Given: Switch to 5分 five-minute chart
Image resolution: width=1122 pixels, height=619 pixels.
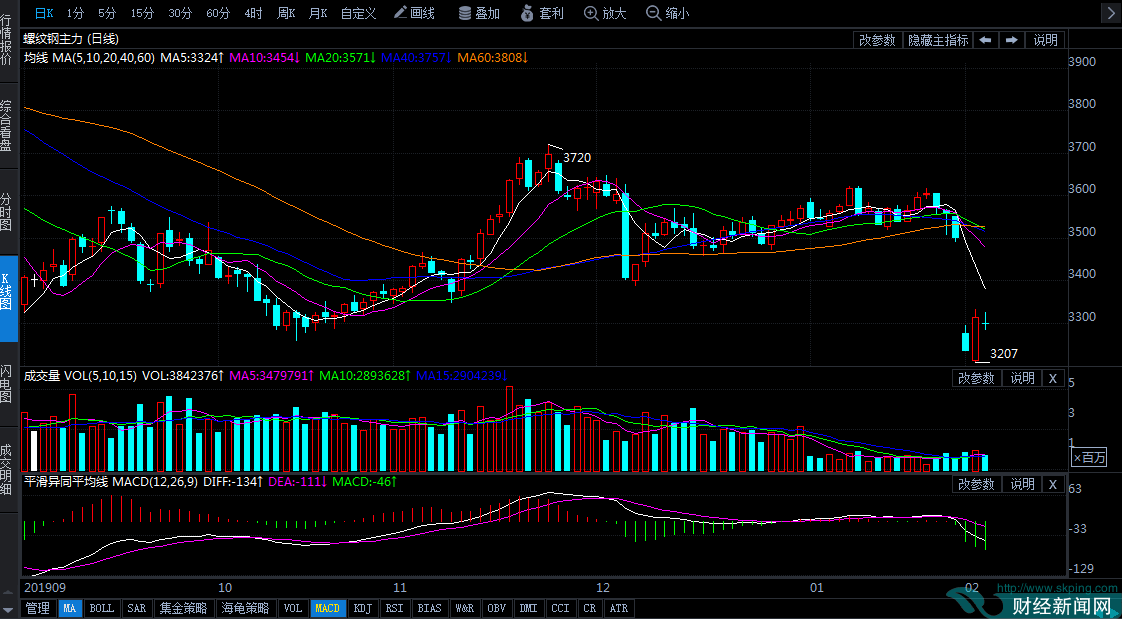Looking at the screenshot, I should (x=107, y=12).
